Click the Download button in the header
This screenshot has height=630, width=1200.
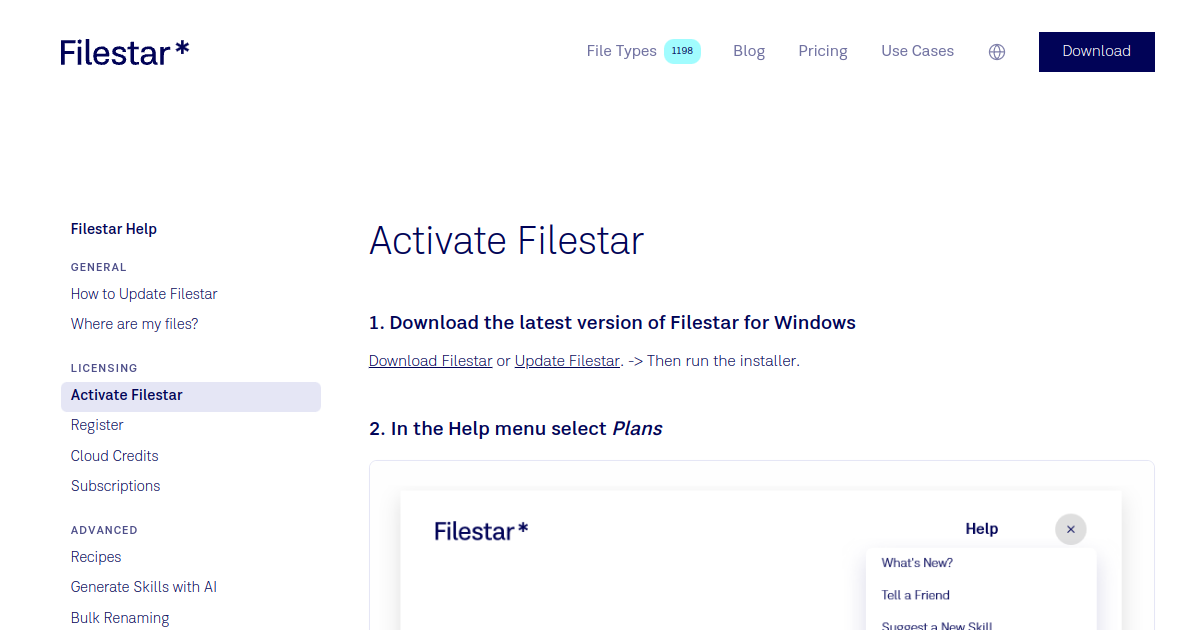click(1096, 51)
